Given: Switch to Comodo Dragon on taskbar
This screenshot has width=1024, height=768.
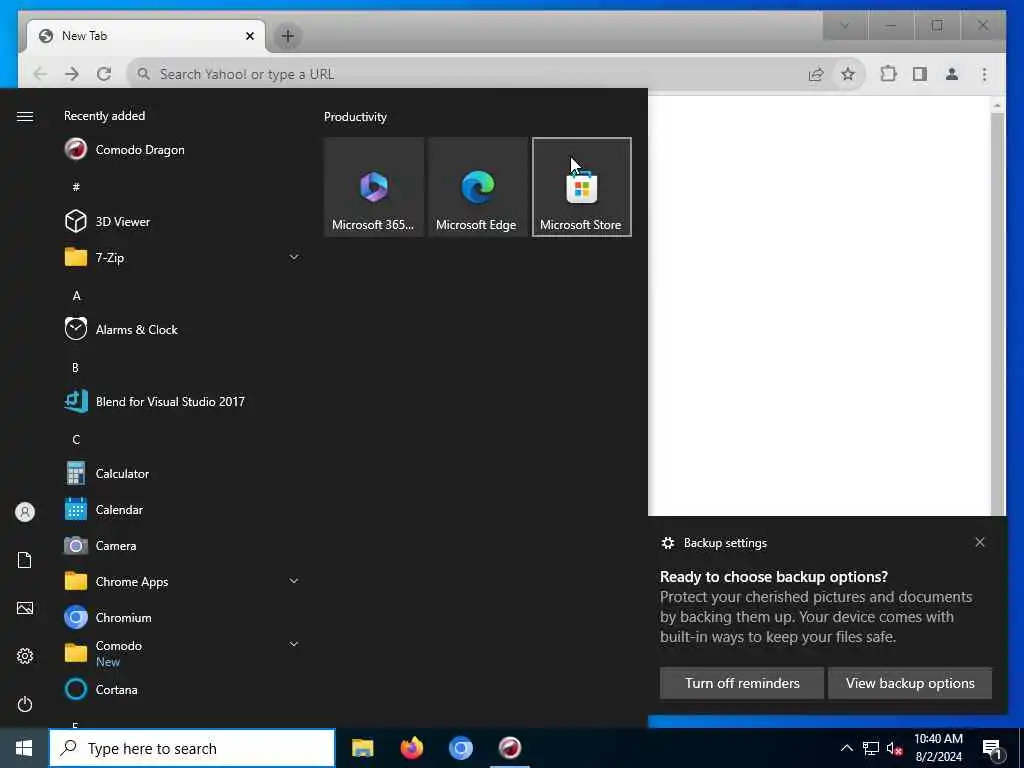Looking at the screenshot, I should pyautogui.click(x=509, y=748).
